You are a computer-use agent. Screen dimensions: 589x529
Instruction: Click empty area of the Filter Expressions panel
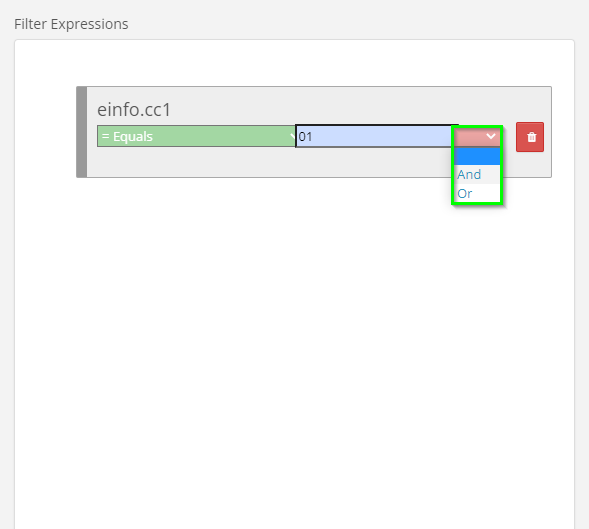tap(294, 338)
